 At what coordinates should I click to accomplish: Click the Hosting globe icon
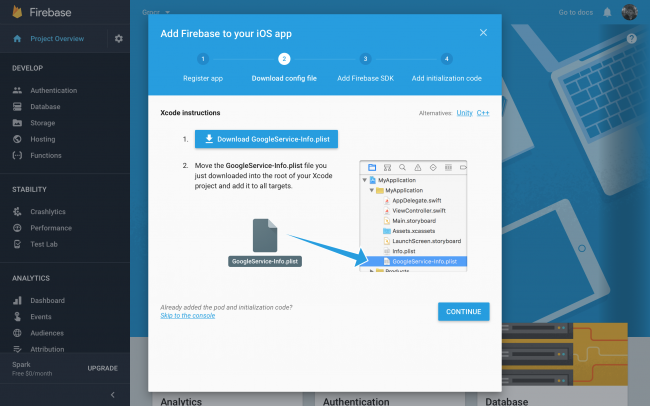click(17, 139)
